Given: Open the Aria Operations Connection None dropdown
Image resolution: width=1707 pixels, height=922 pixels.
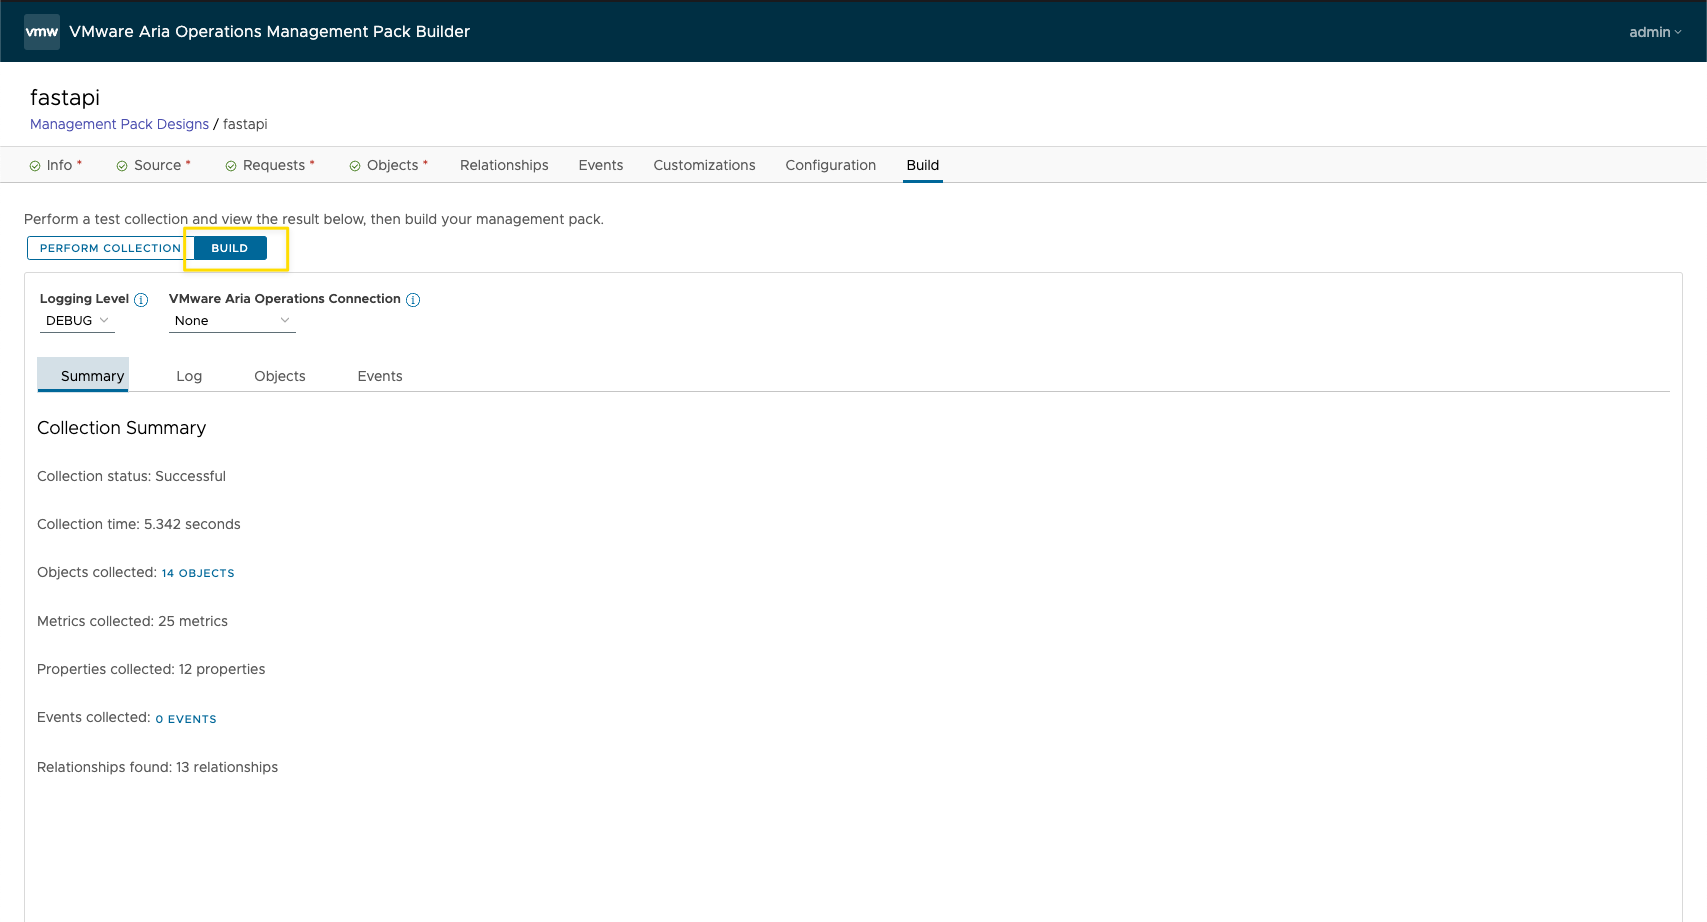Looking at the screenshot, I should tap(231, 321).
